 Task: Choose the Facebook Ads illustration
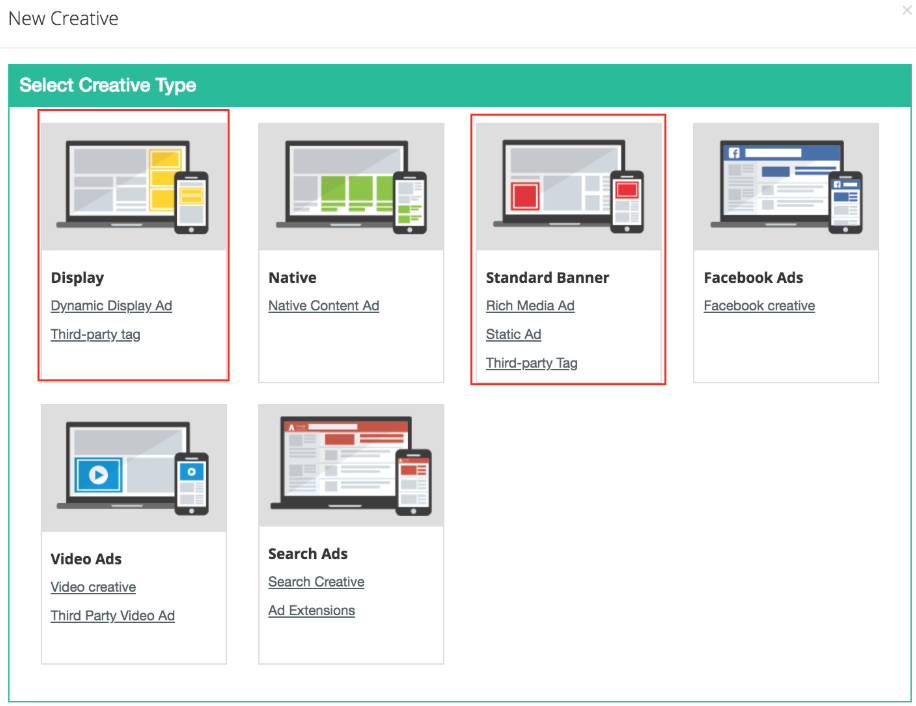[x=786, y=187]
